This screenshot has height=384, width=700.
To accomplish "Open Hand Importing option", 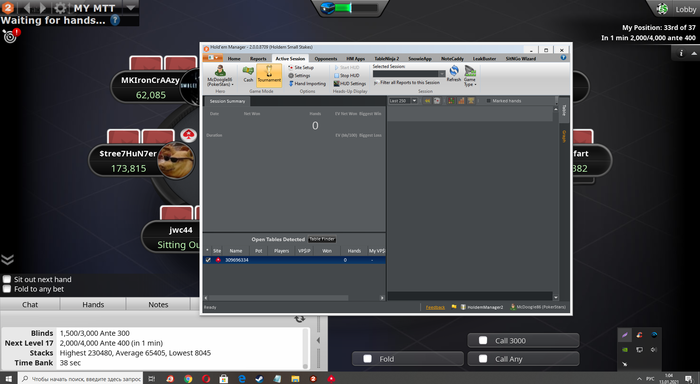I will [307, 83].
